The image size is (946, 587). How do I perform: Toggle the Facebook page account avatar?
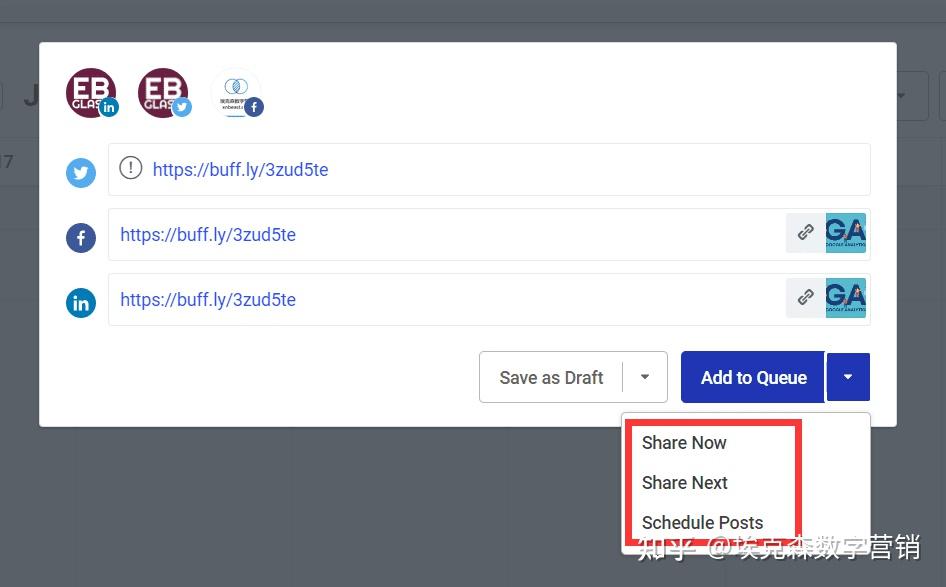(236, 93)
